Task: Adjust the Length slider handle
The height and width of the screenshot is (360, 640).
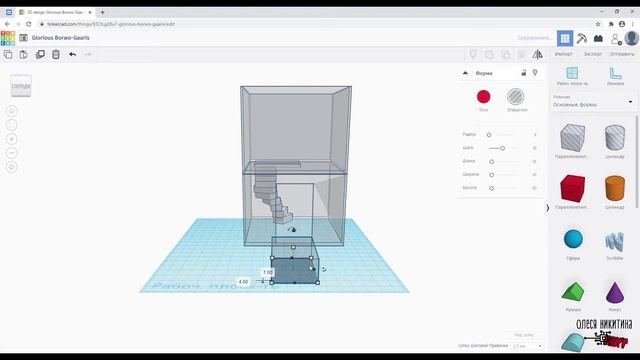Action: tap(491, 162)
